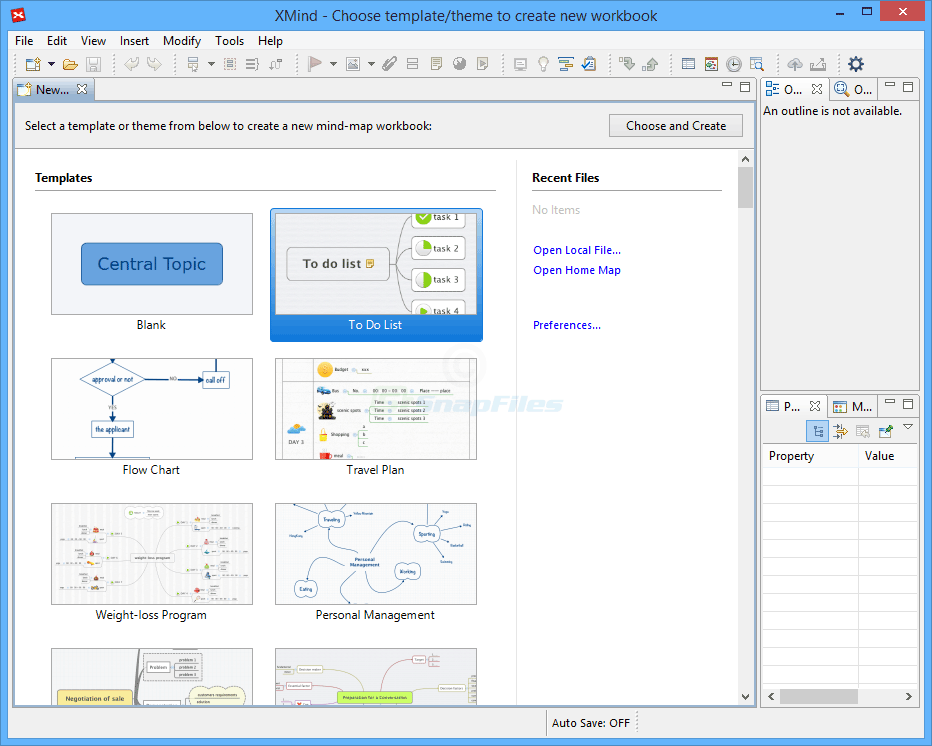
Task: Click the Spreadsheet view toolbar icon
Action: click(688, 64)
